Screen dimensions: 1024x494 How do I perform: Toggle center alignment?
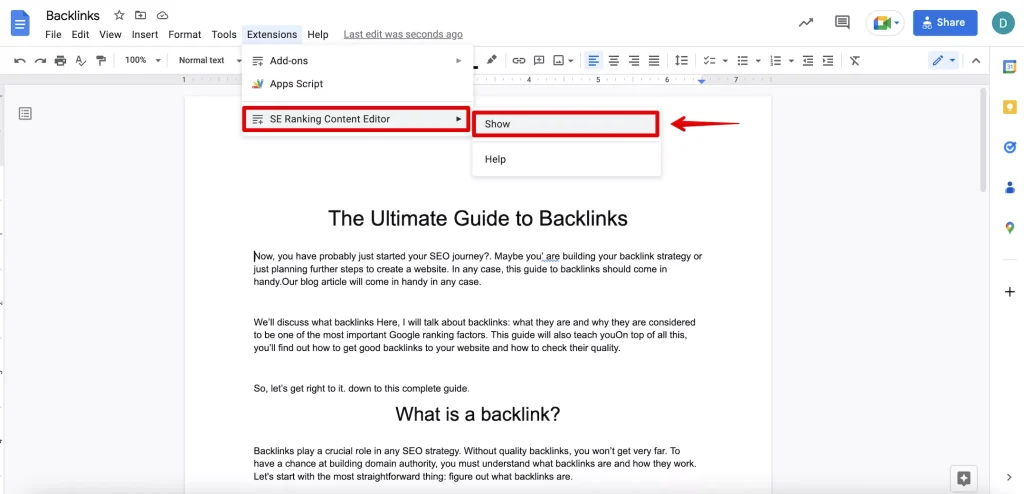[x=614, y=61]
